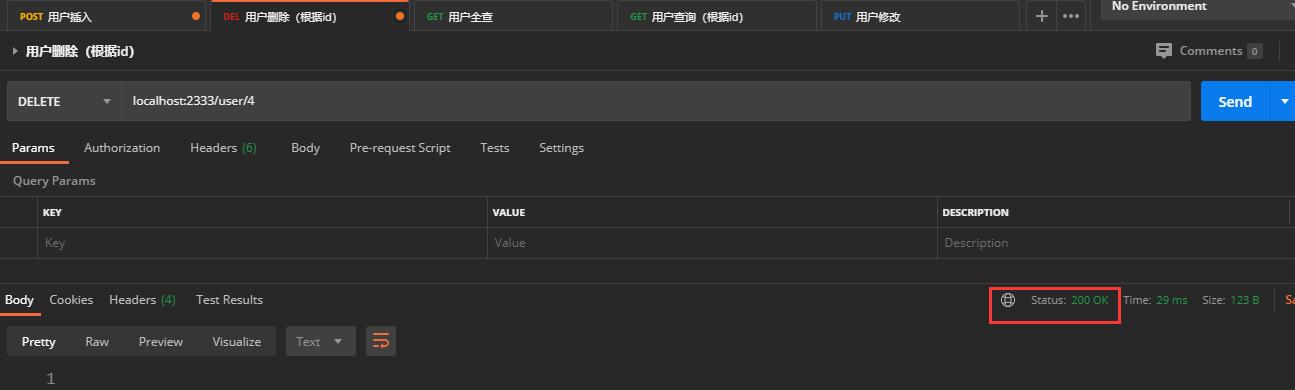Switch to PUT 用户修改 tab
Viewport: 1295px width, 390px height.
(920, 16)
